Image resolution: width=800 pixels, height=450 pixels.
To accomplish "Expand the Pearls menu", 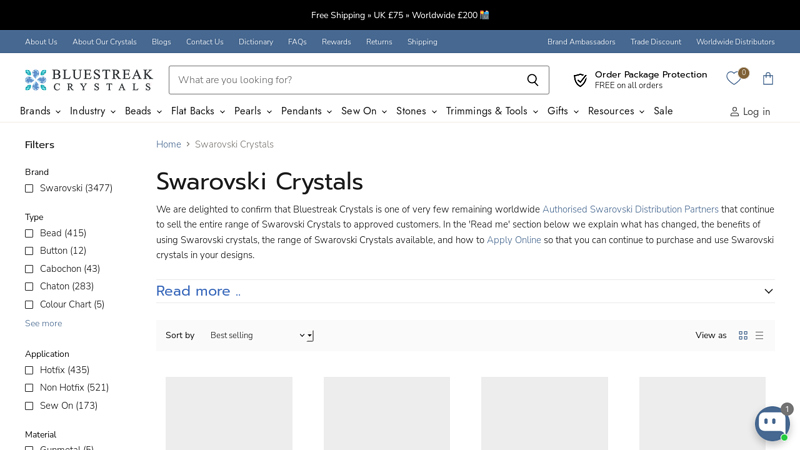I will click(x=253, y=111).
